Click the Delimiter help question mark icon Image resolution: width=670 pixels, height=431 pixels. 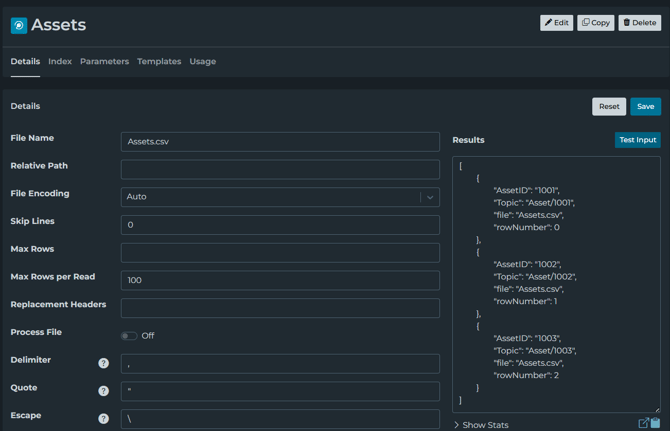(x=103, y=363)
